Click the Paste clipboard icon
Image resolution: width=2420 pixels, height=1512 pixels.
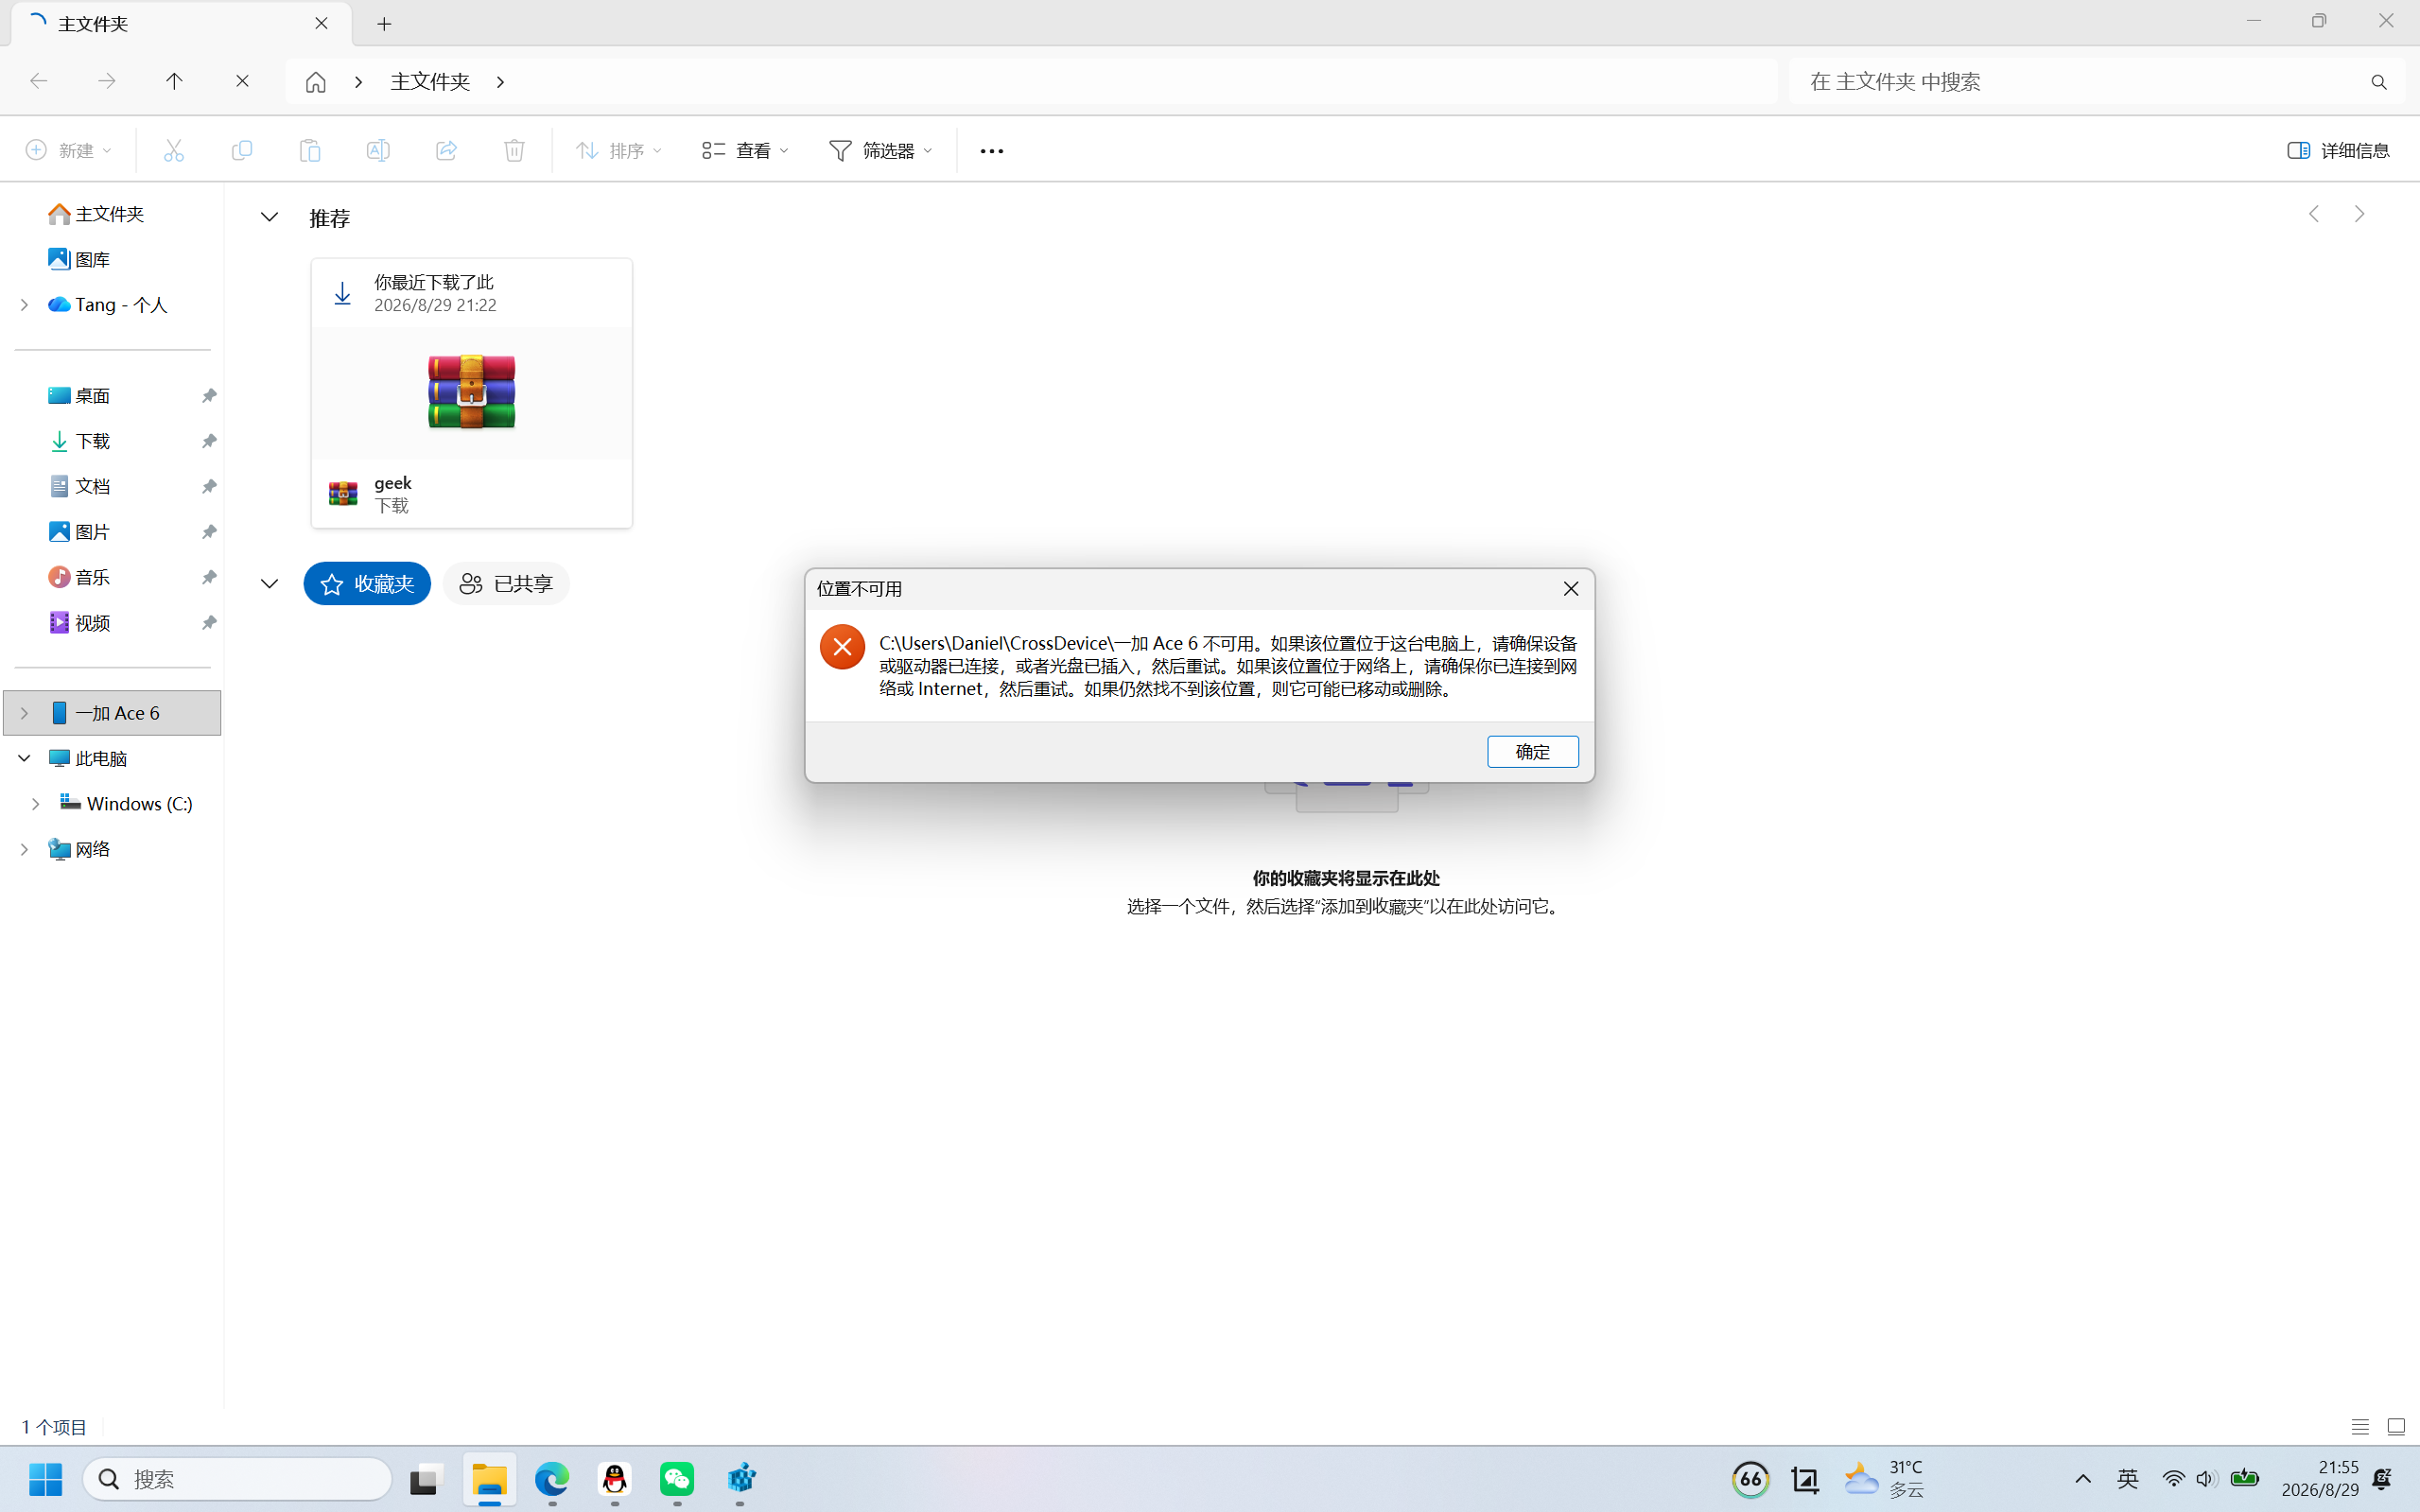pyautogui.click(x=310, y=150)
